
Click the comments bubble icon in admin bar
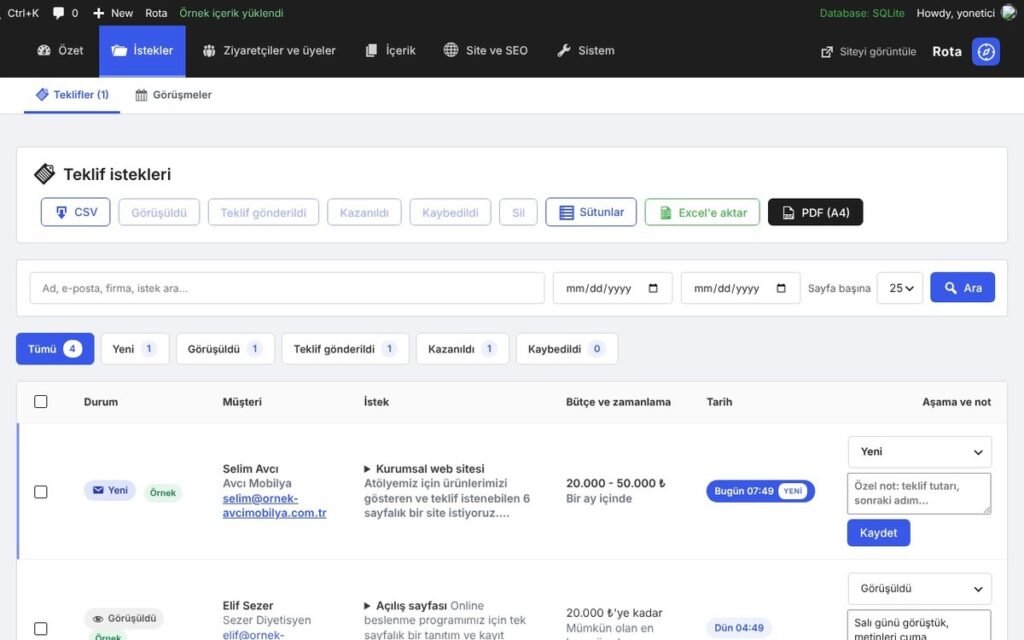click(58, 13)
